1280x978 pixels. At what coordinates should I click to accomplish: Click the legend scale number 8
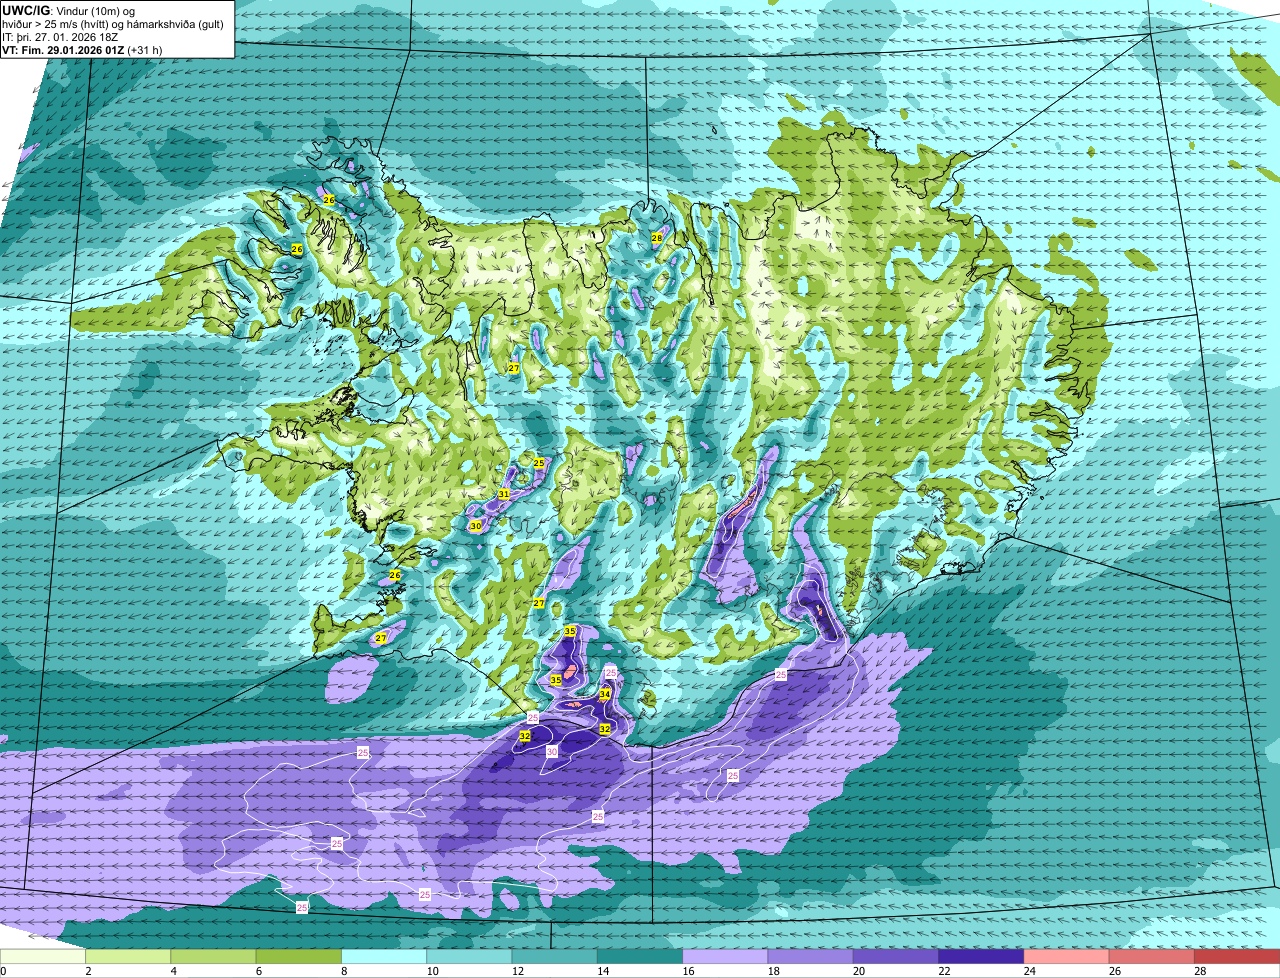(345, 971)
